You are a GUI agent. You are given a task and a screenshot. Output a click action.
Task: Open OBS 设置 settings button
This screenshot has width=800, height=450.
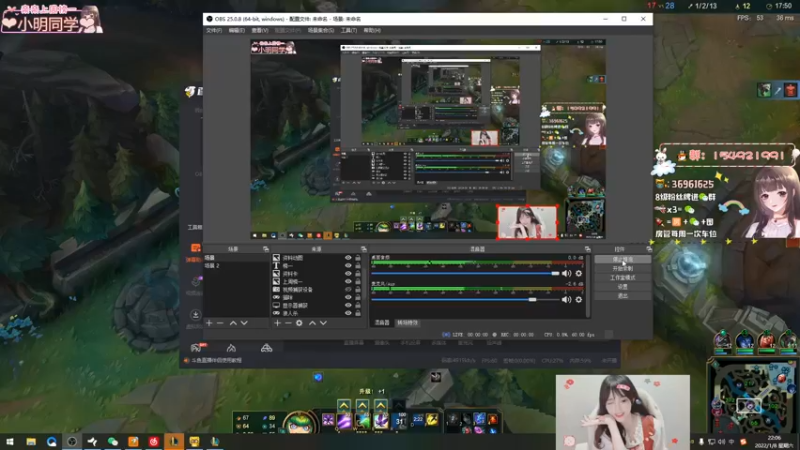622,287
